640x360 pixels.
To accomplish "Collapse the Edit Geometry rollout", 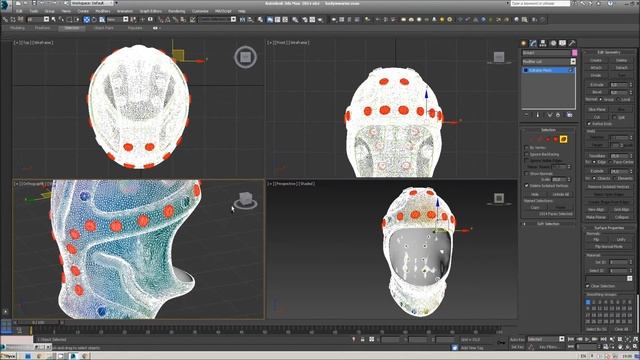I will pos(609,52).
